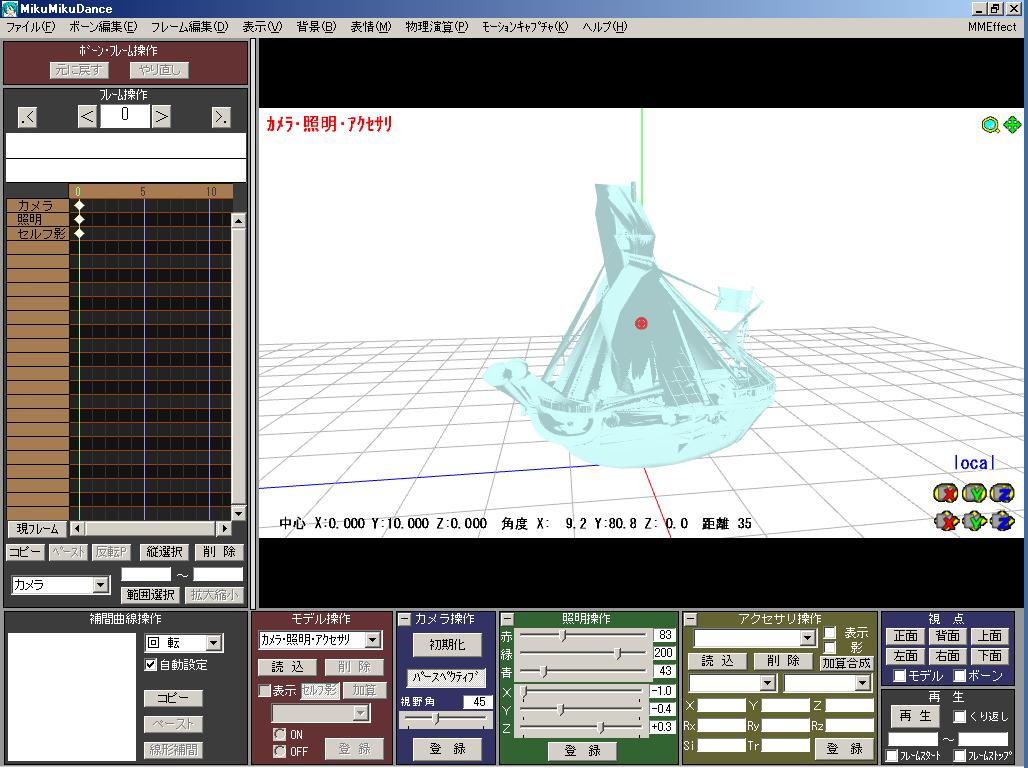Click the camera 初期化 button
This screenshot has height=768, width=1028.
447,645
